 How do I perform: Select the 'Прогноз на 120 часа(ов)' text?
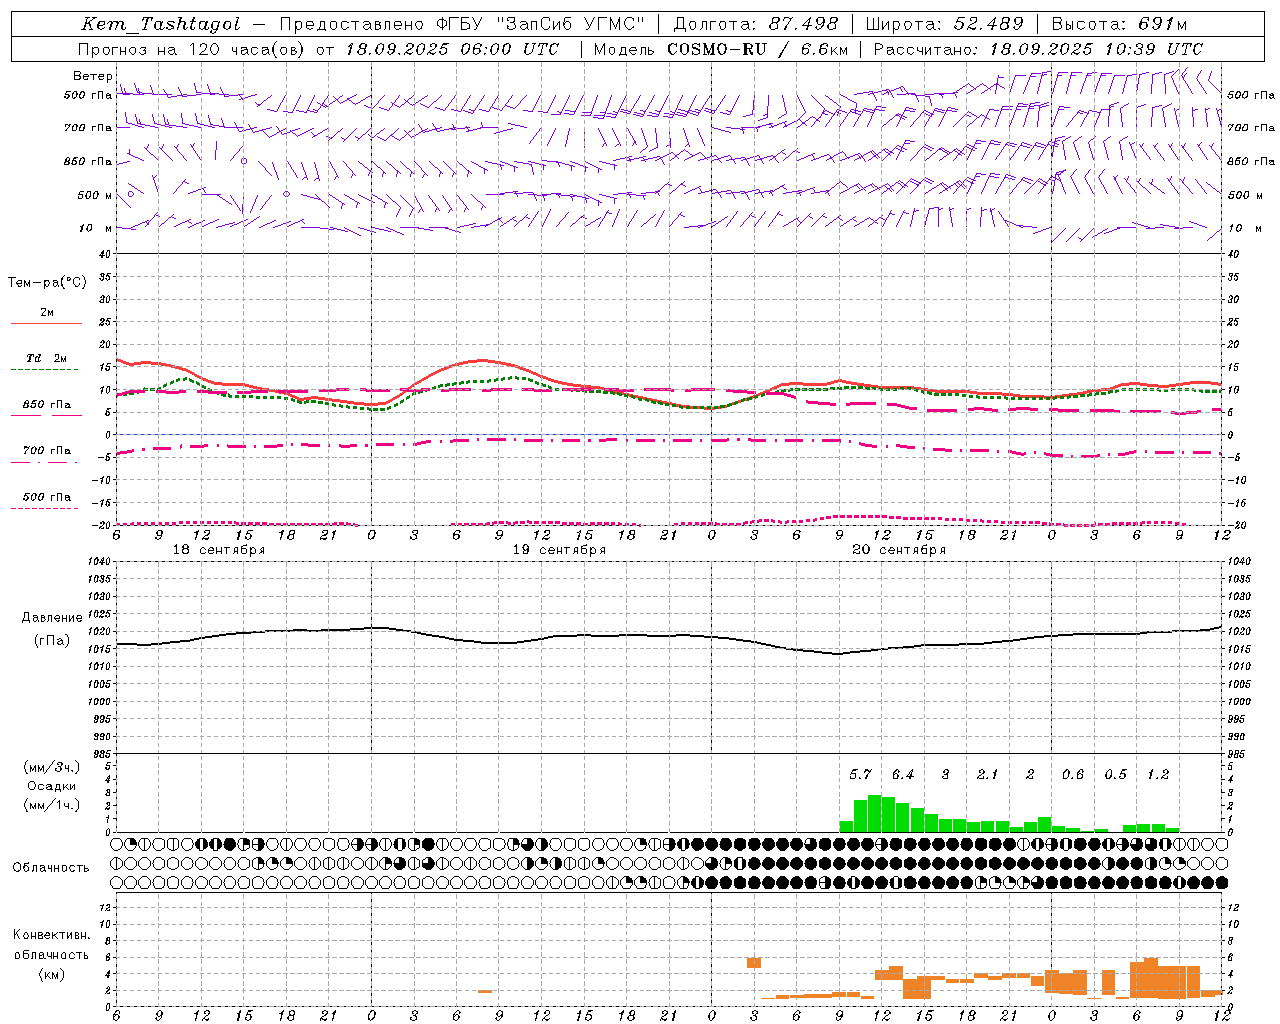coord(193,49)
